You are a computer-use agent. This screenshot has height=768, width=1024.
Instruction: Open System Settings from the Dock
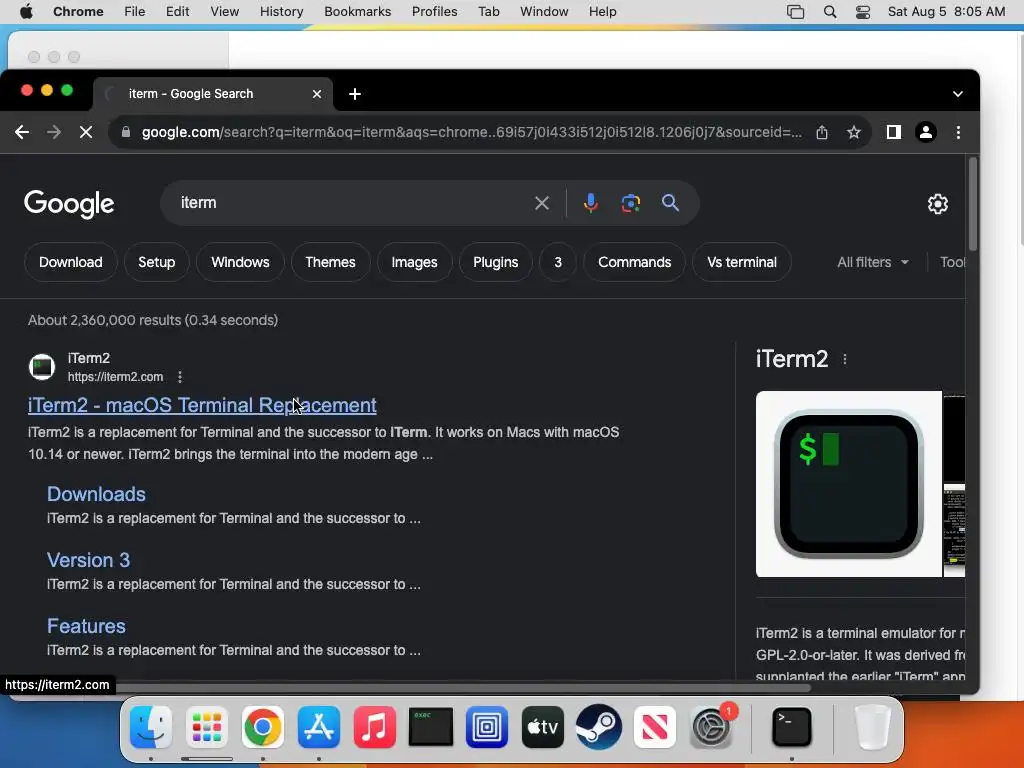711,727
